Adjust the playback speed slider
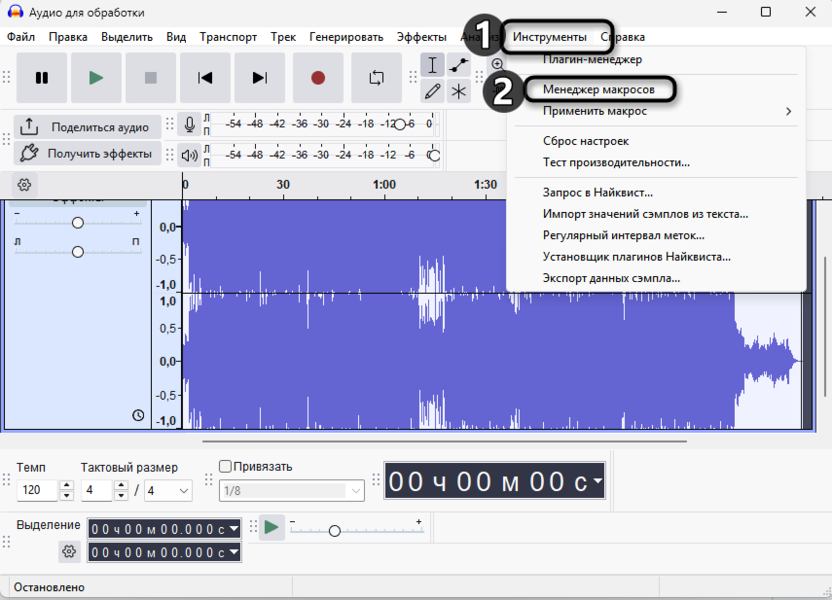This screenshot has width=832, height=600. pyautogui.click(x=335, y=531)
